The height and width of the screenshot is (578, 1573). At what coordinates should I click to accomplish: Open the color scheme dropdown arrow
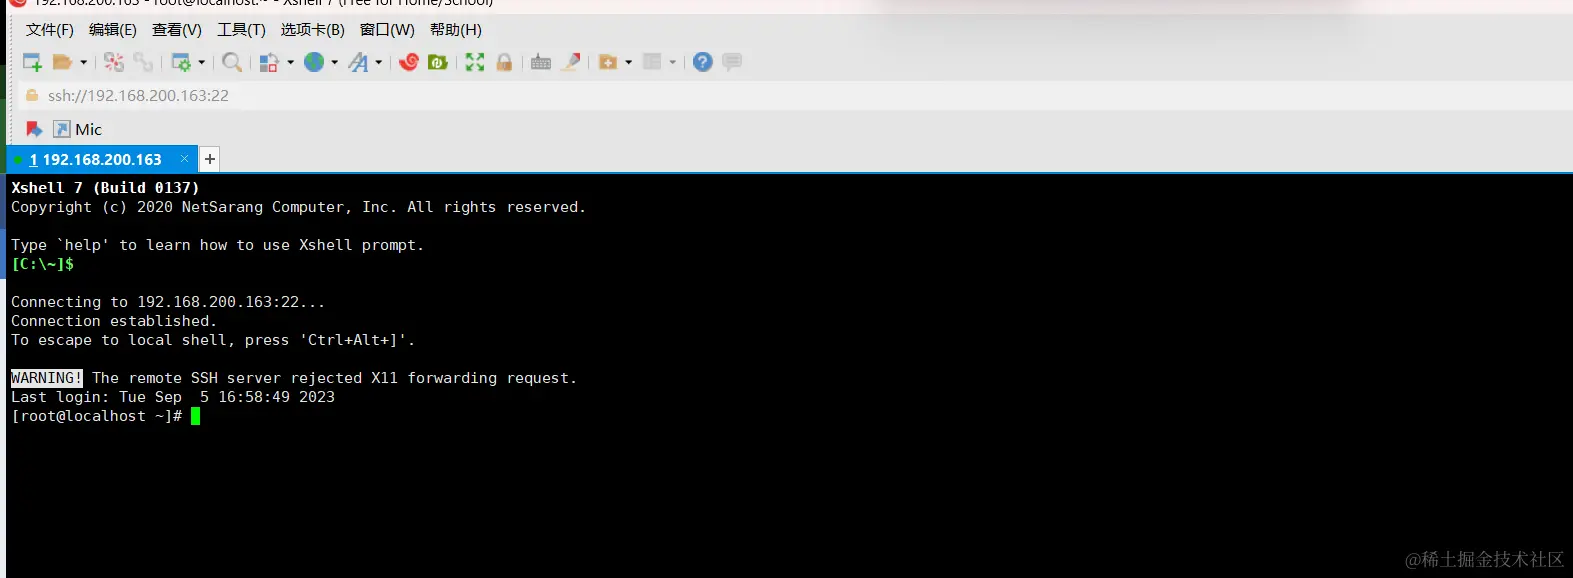(x=291, y=62)
